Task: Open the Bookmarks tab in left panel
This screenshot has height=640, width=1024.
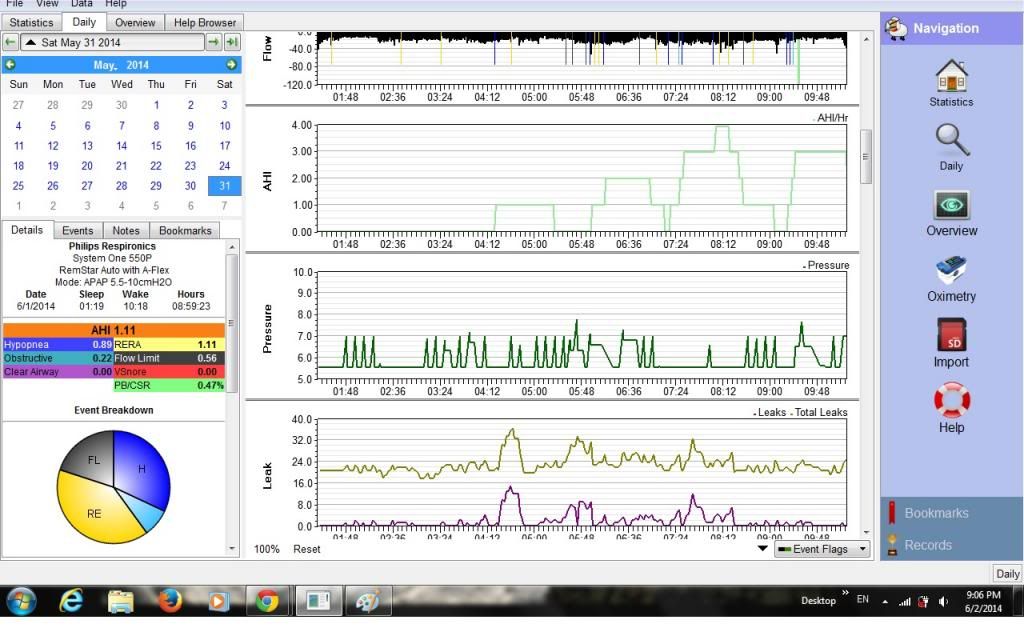Action: click(185, 231)
